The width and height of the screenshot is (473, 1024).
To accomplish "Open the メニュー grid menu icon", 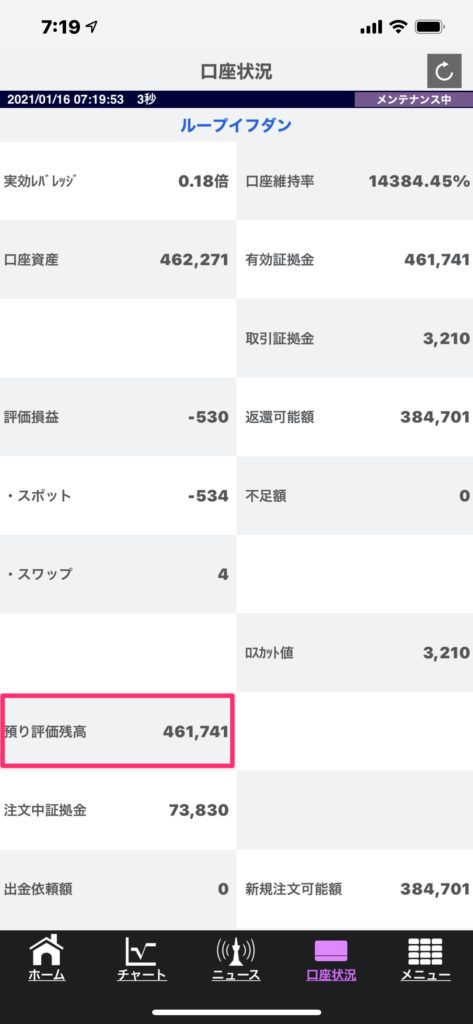I will [425, 959].
